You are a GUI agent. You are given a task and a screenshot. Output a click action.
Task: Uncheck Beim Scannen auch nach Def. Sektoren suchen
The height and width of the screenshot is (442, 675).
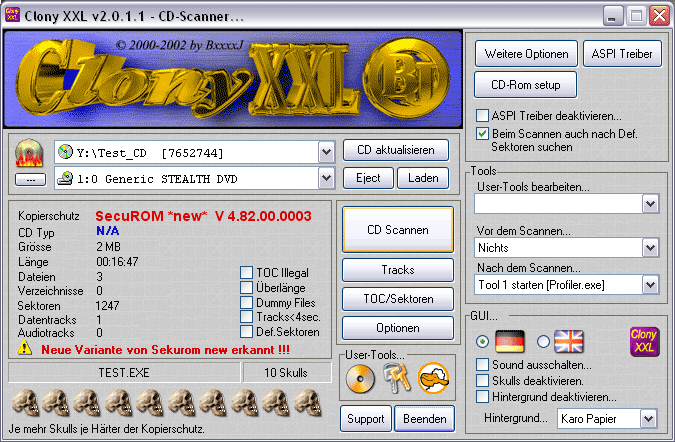[482, 133]
